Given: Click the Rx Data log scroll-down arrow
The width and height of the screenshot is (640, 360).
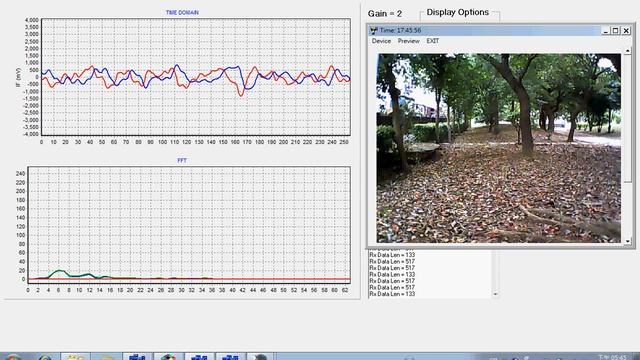Looking at the screenshot, I should pyautogui.click(x=496, y=294).
